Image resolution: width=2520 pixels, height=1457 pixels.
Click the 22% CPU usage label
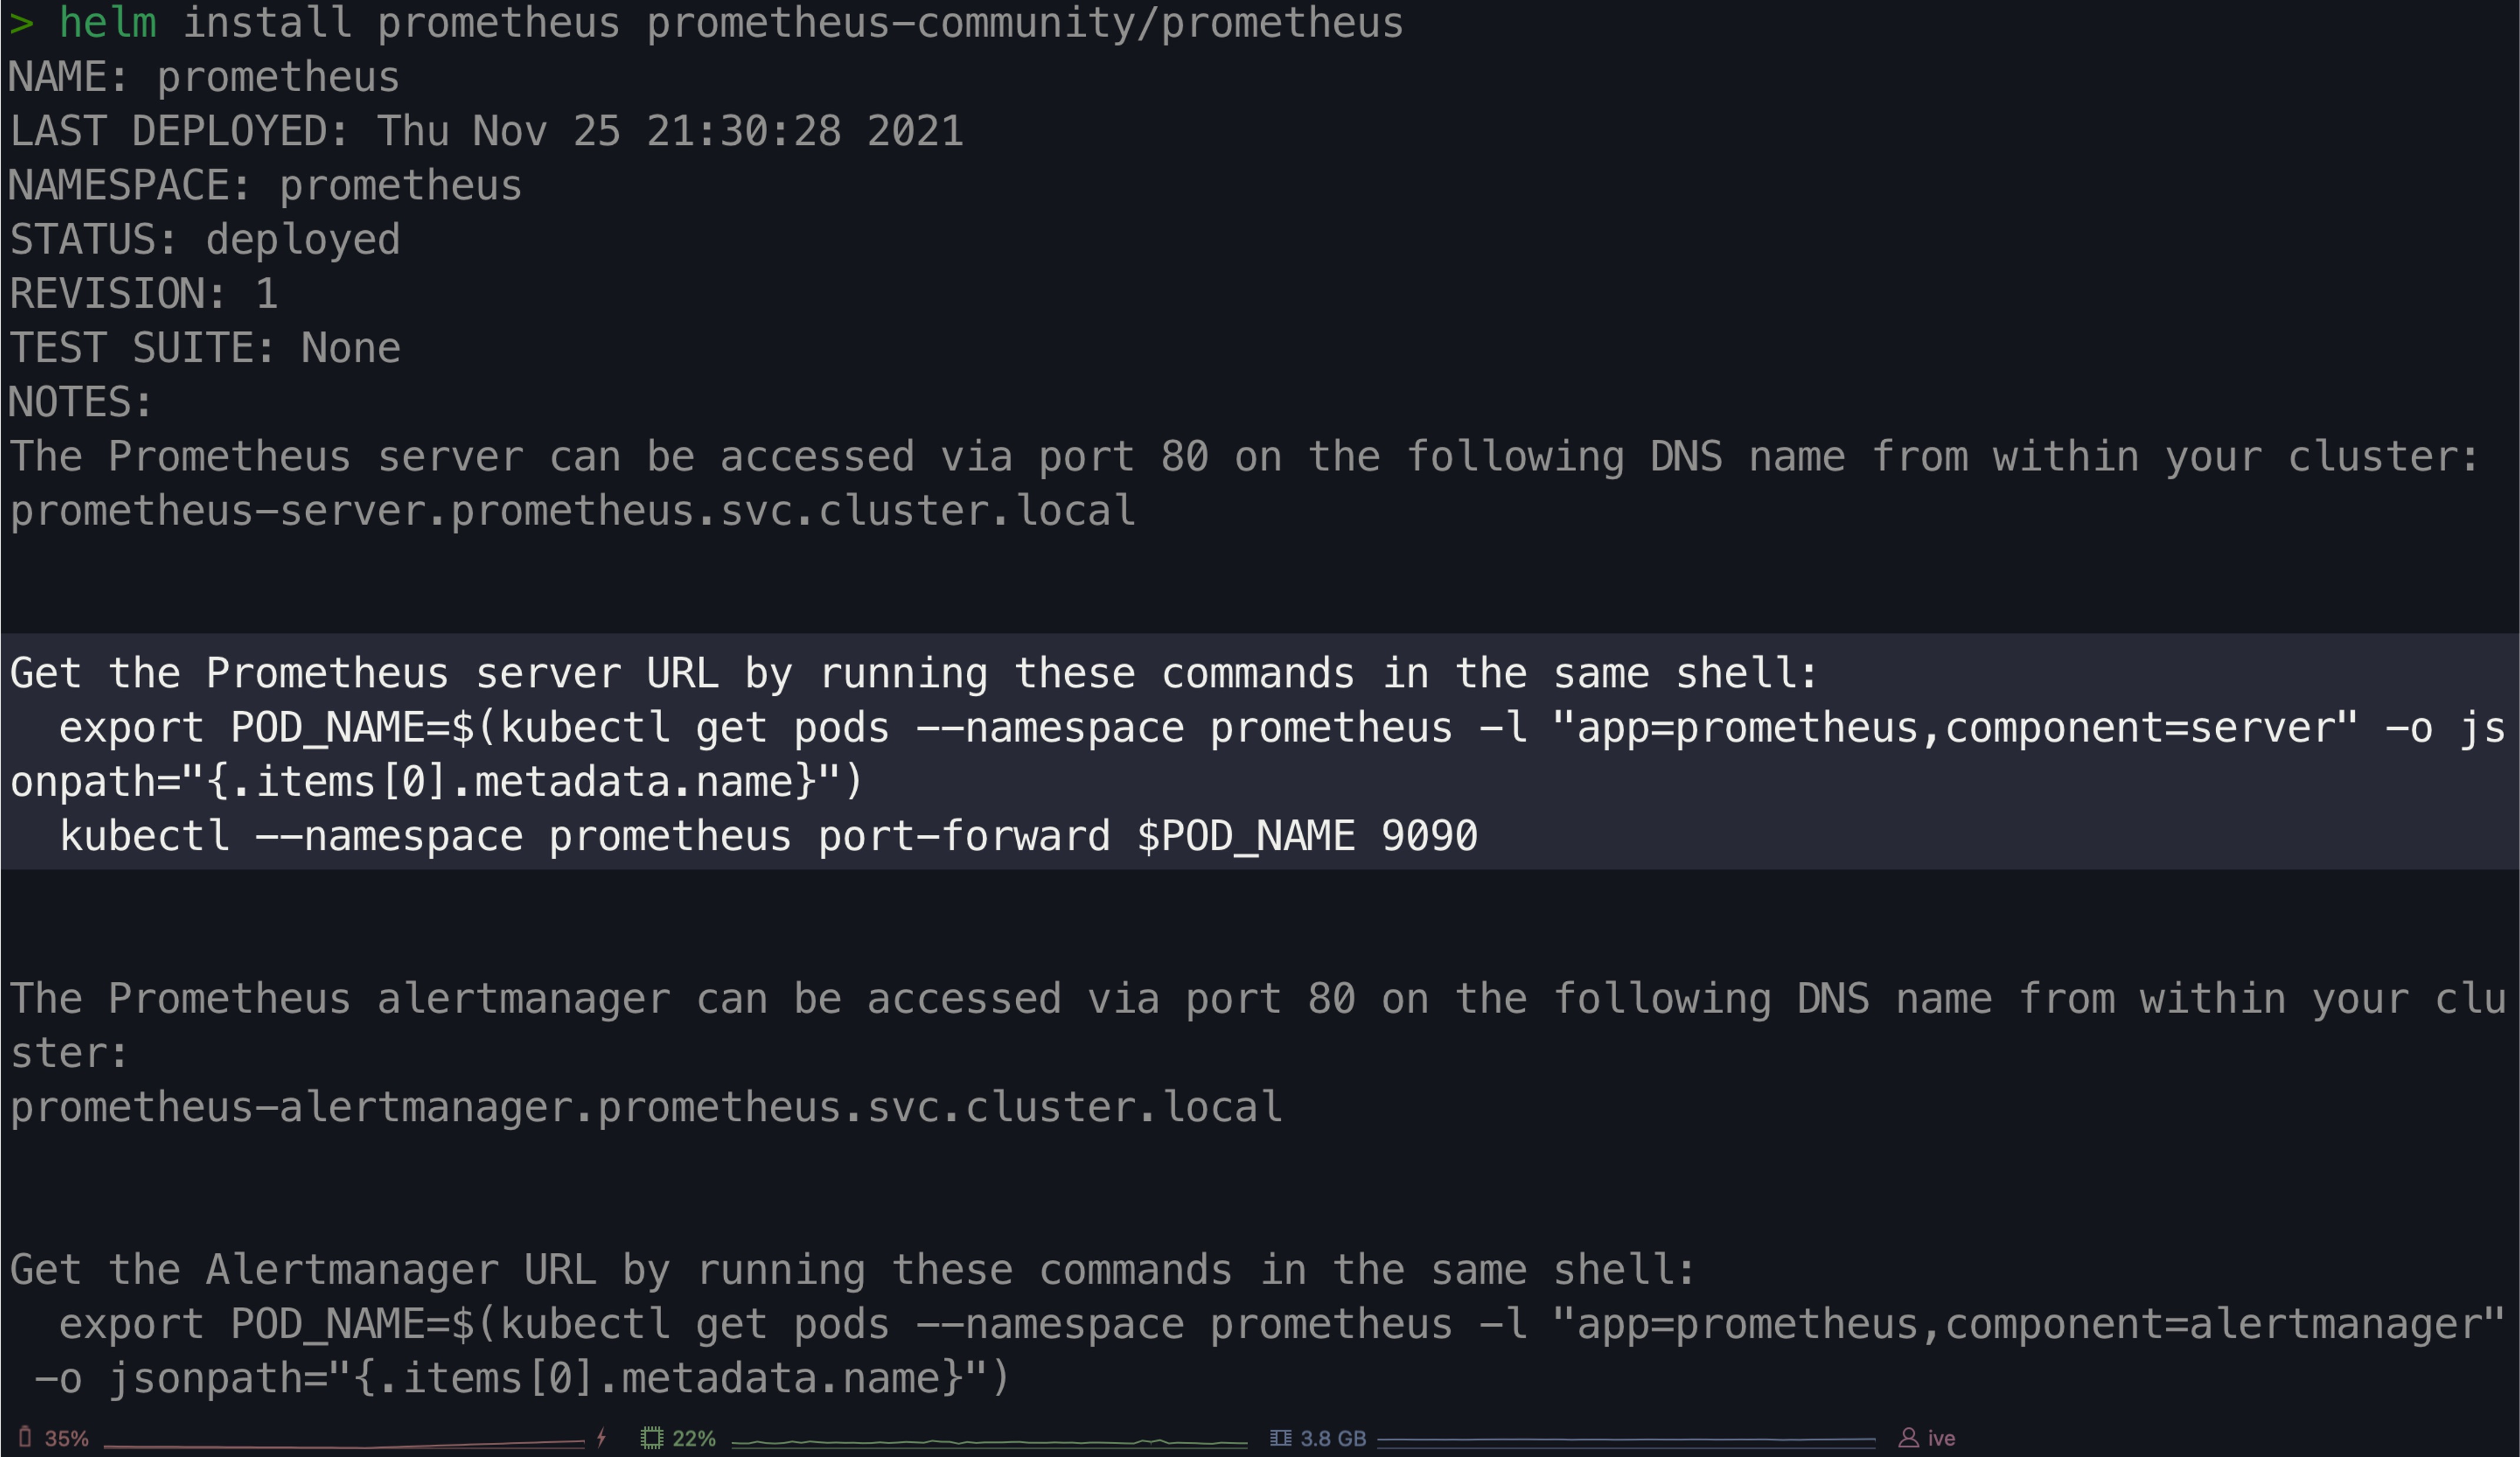click(694, 1438)
